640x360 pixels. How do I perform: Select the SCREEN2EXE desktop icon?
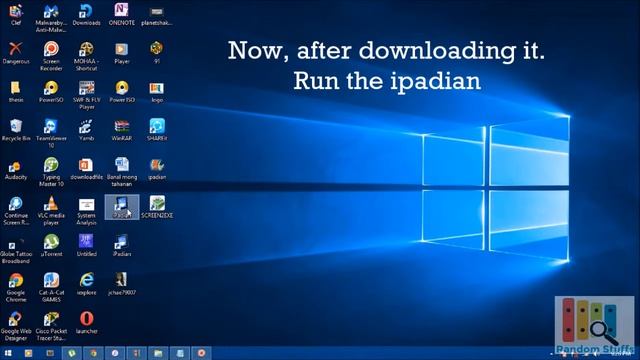click(x=157, y=207)
